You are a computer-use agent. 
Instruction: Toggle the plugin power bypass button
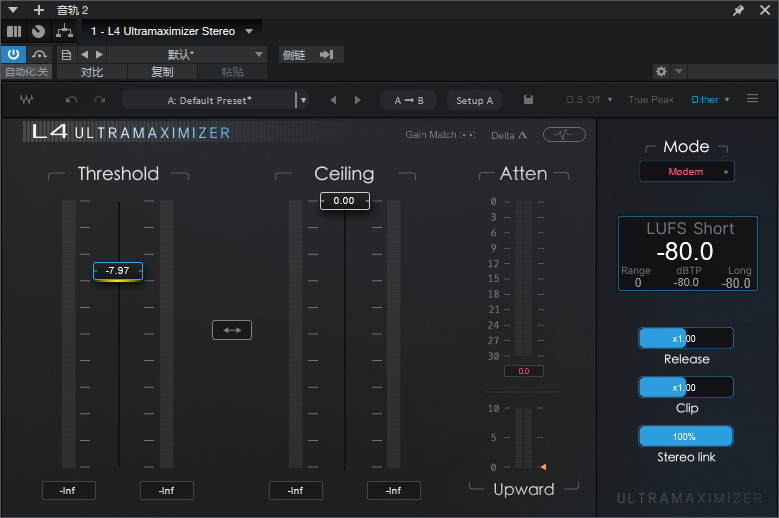tap(13, 54)
